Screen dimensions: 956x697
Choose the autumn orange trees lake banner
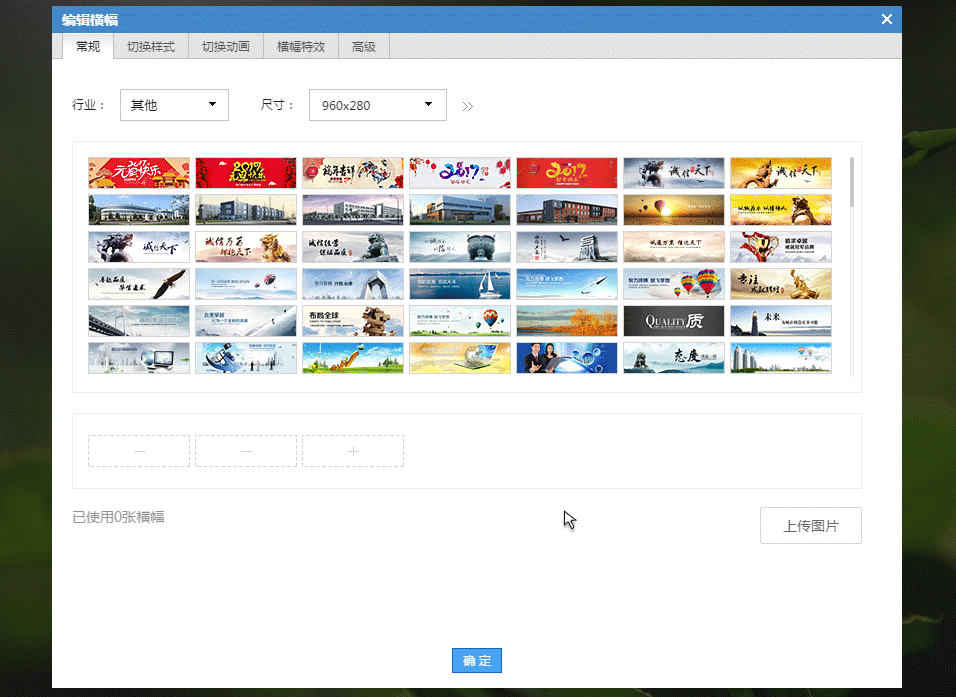[567, 321]
